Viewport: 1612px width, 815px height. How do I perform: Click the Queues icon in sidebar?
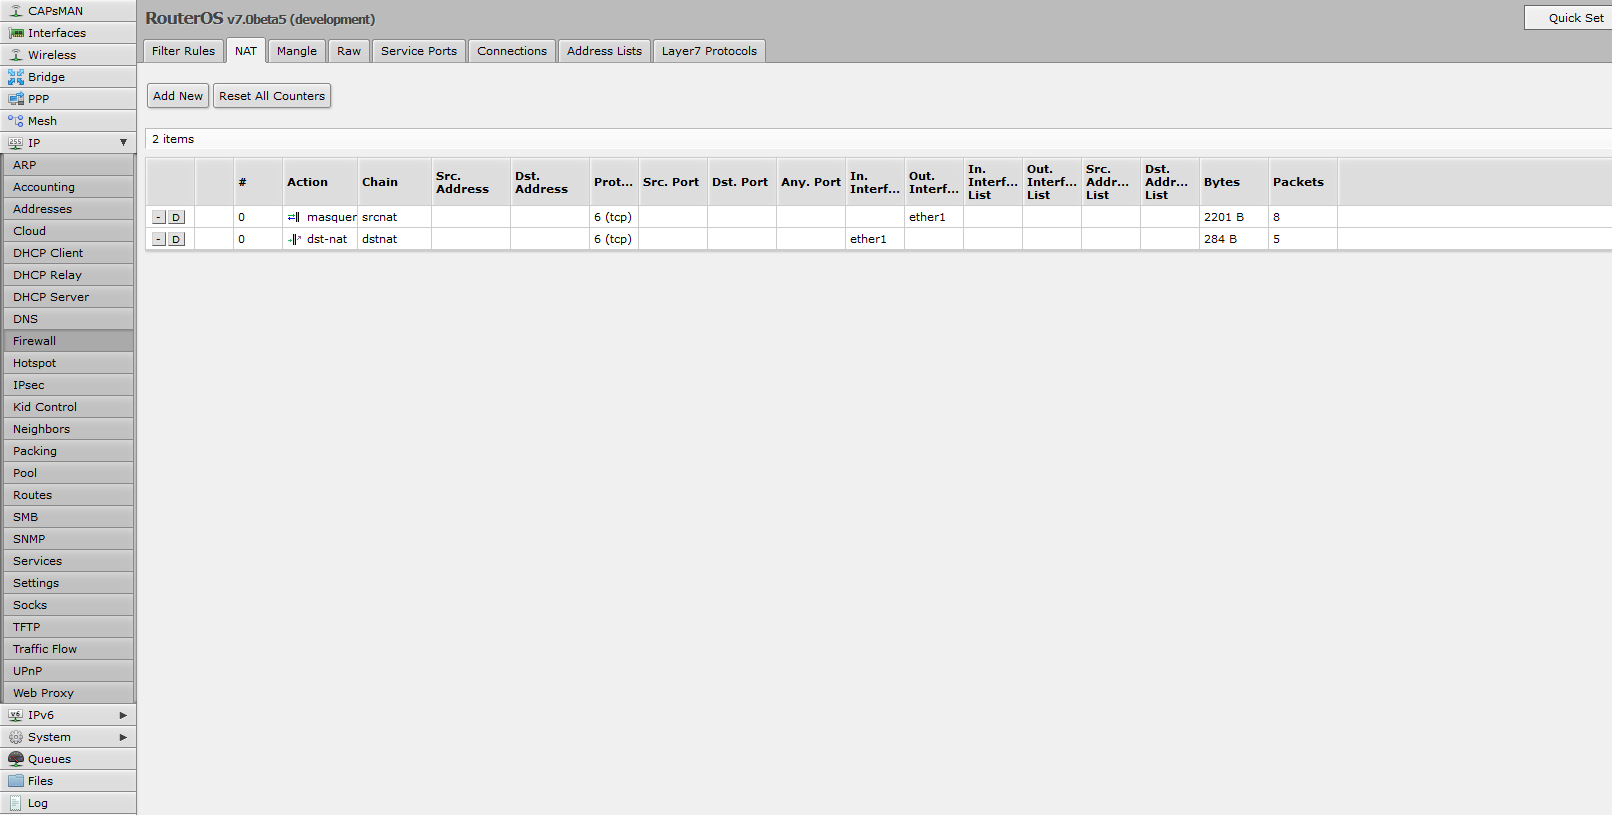(16, 759)
